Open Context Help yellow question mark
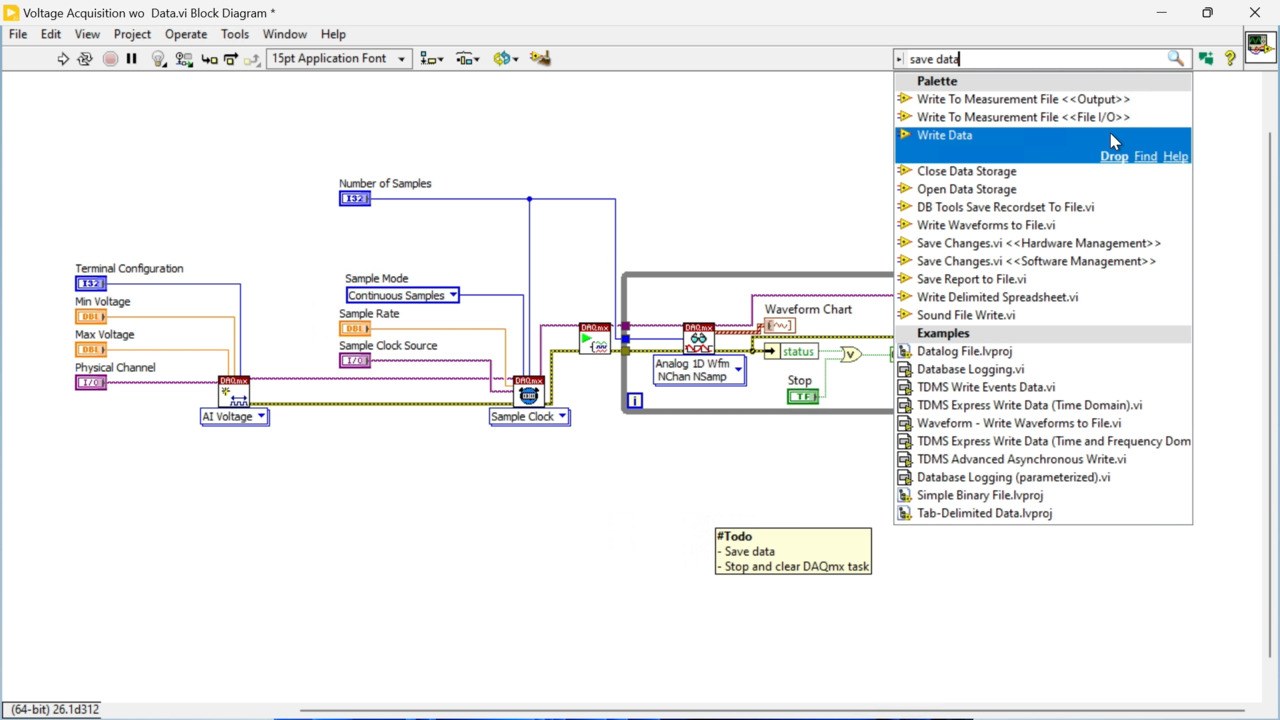Viewport: 1280px width, 720px height. 1230,59
